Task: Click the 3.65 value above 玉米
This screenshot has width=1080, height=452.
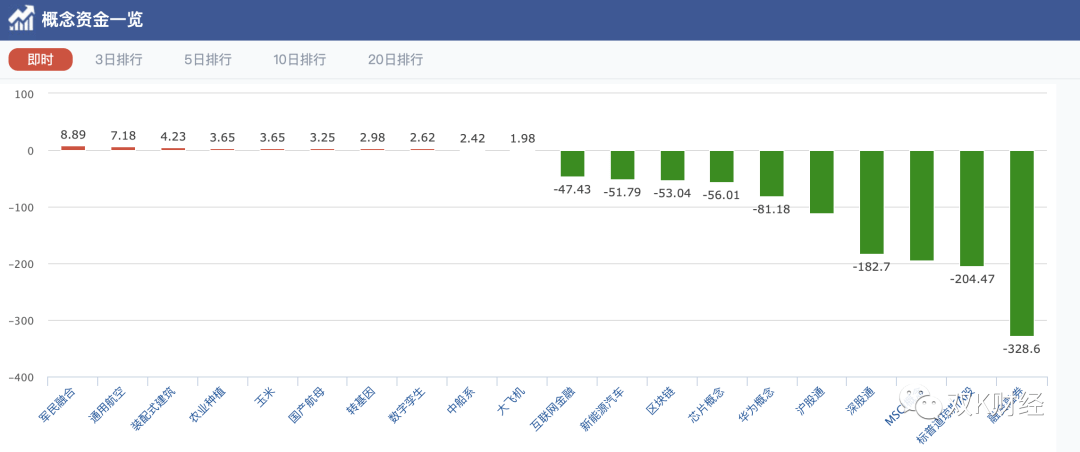Action: pos(273,138)
